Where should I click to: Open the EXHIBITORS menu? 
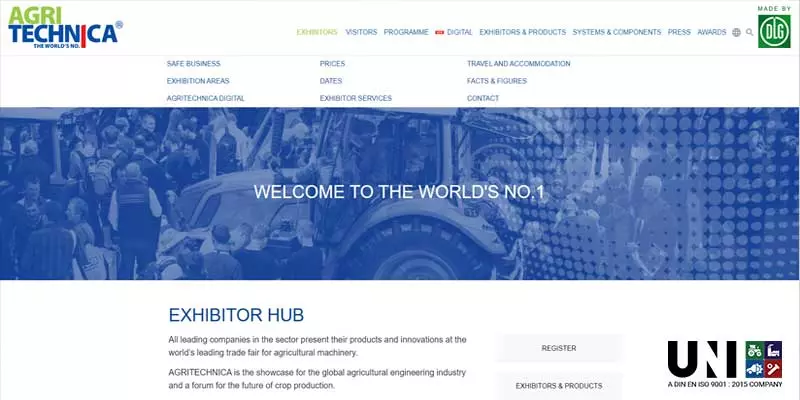(317, 32)
